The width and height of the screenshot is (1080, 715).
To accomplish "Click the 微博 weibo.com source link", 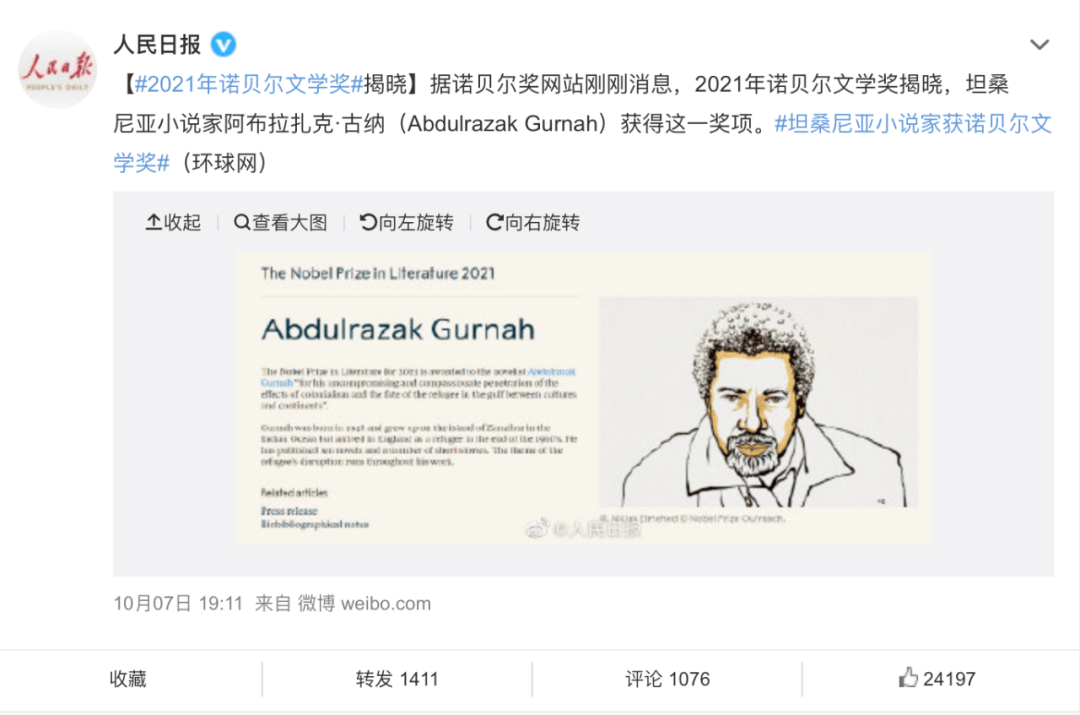I will click(364, 603).
